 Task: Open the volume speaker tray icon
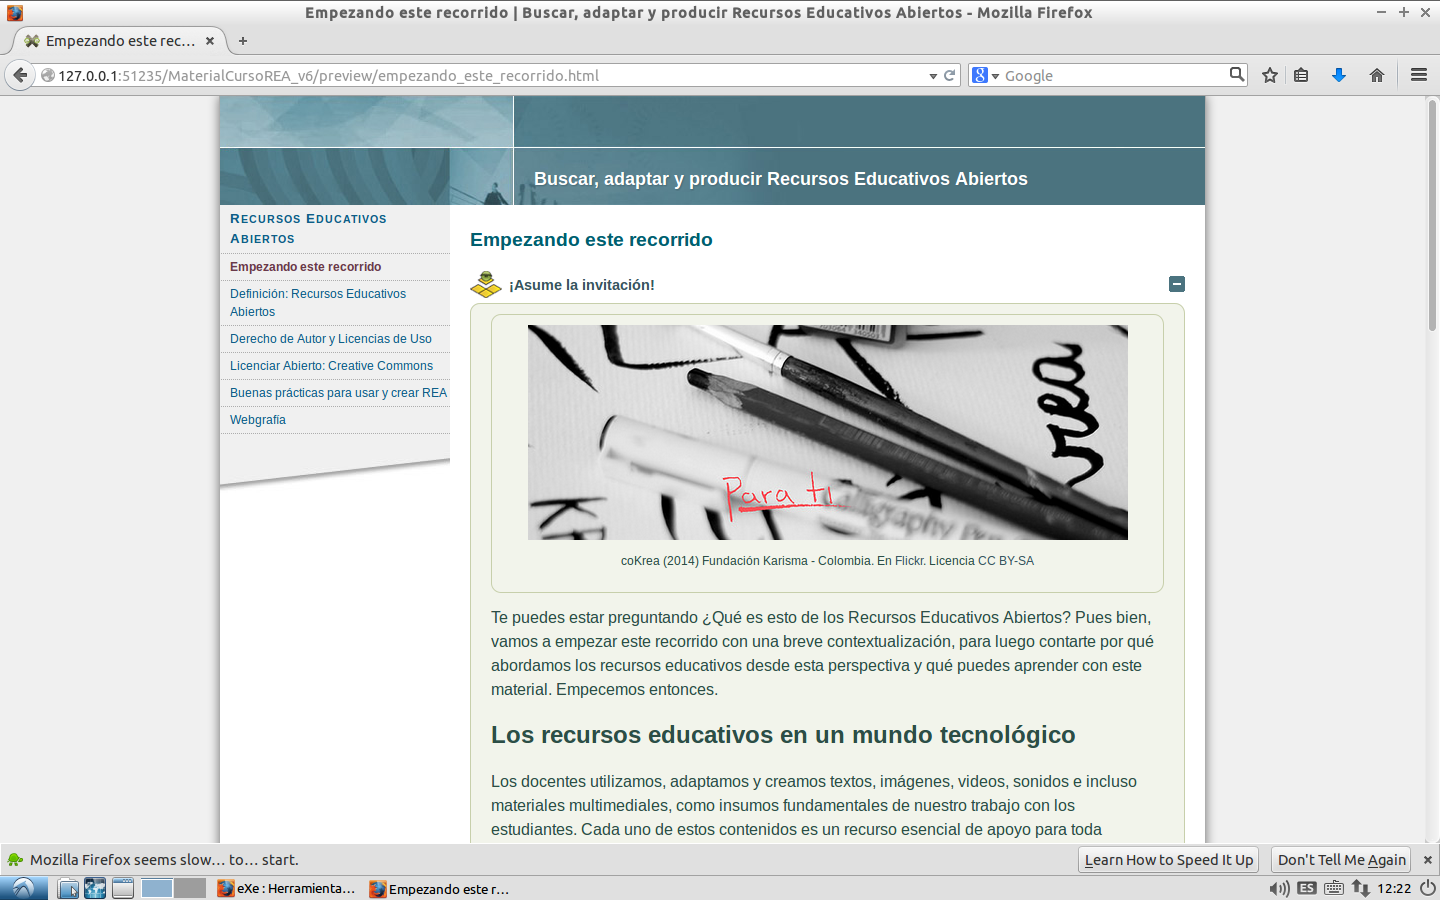coord(1279,888)
